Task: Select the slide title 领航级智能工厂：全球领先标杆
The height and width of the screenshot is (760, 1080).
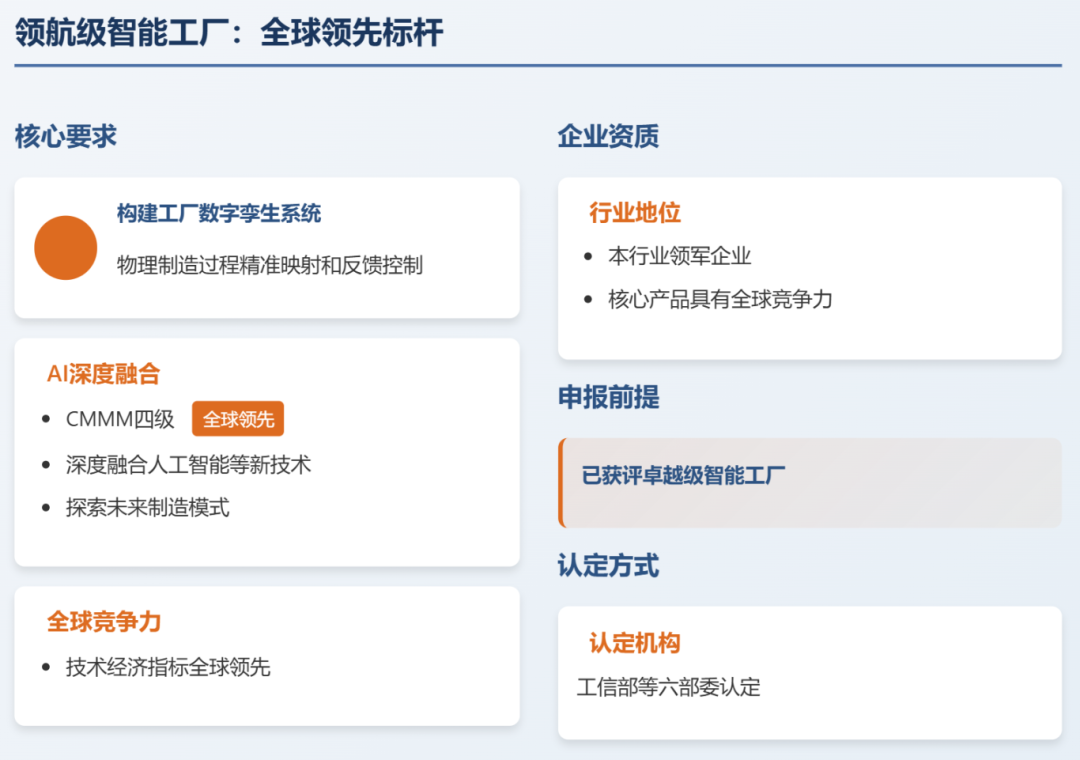Action: [x=229, y=32]
